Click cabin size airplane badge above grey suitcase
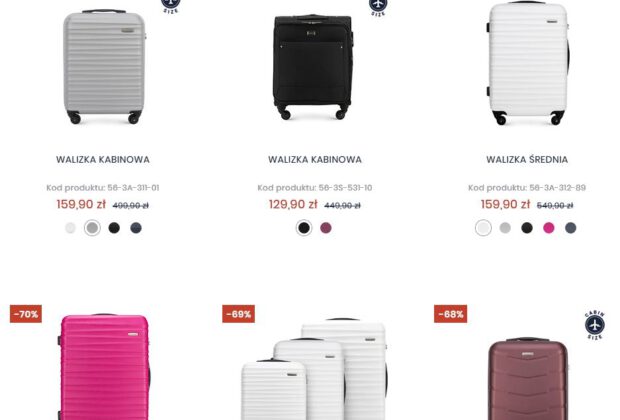Viewport: 620px width, 420px height. pyautogui.click(x=171, y=6)
